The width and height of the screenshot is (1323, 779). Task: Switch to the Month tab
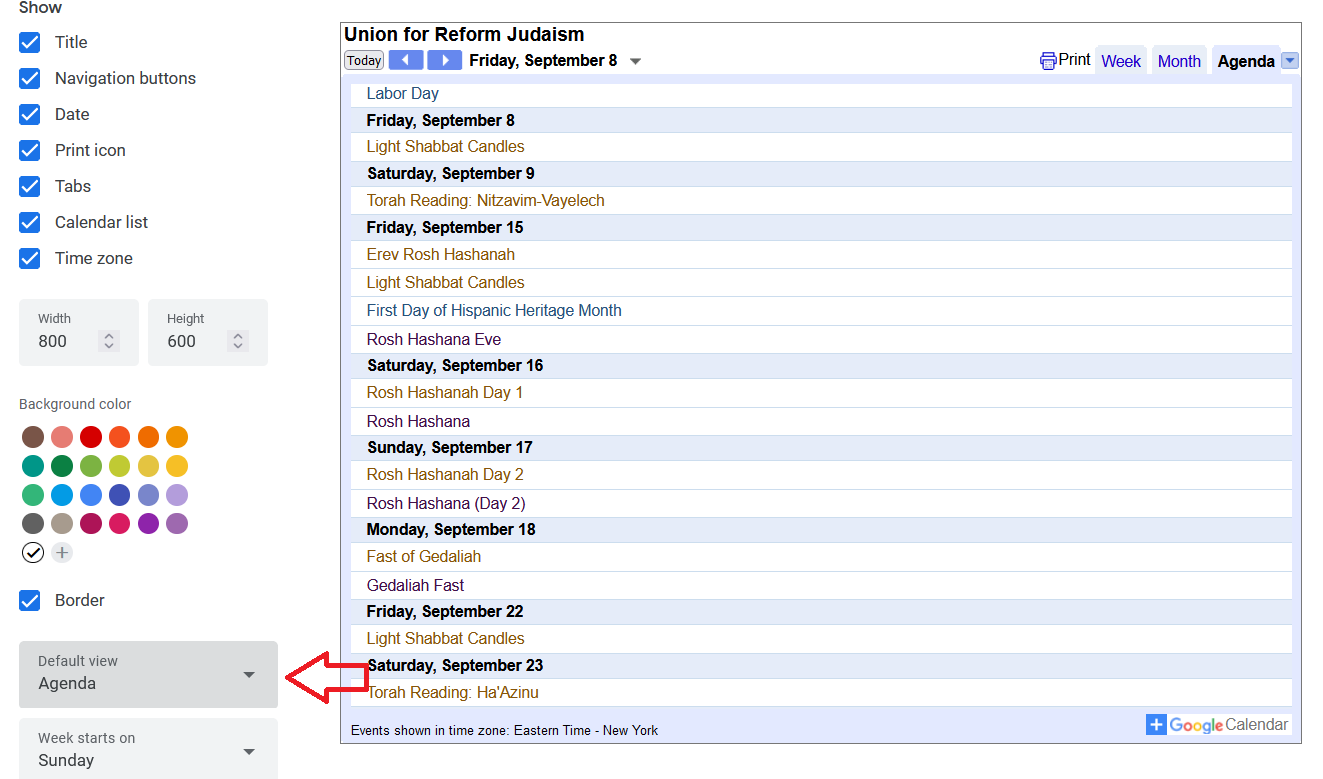pos(1179,61)
